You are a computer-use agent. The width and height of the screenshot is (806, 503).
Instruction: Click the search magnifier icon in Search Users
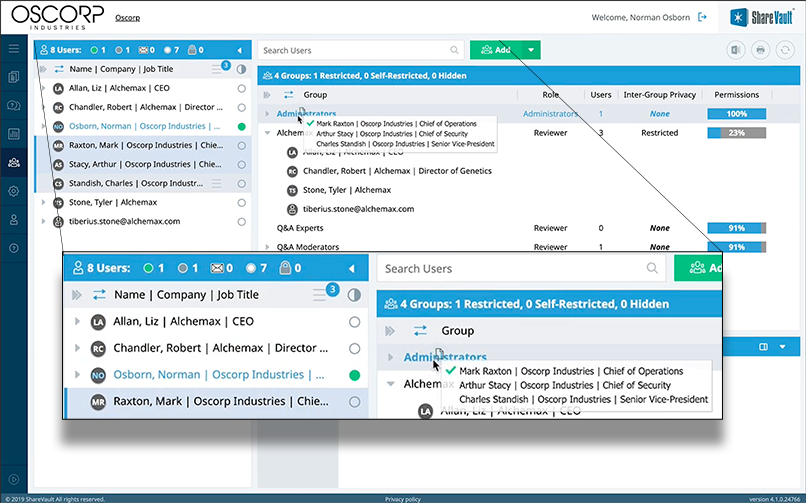pyautogui.click(x=454, y=50)
